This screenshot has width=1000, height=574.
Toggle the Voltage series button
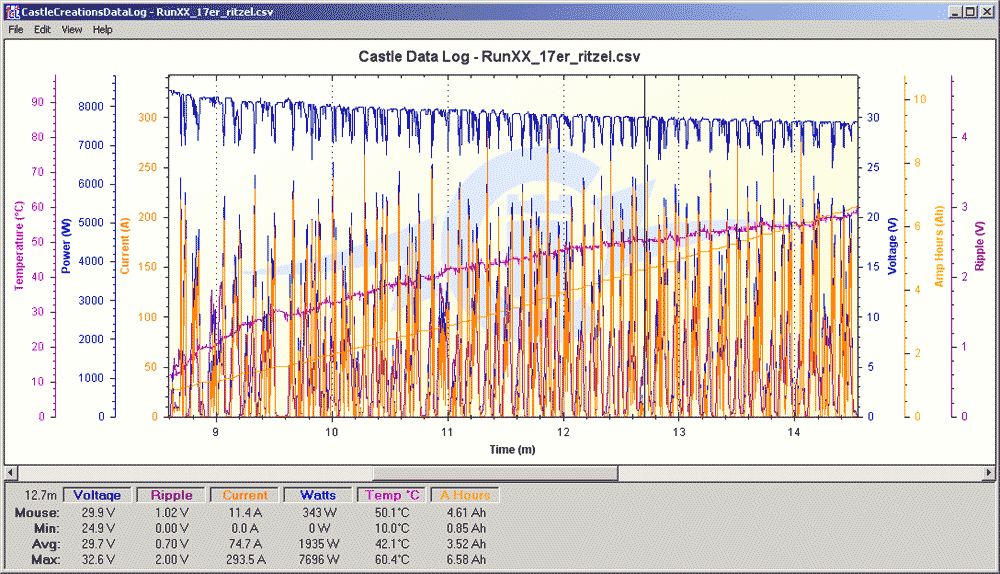click(97, 495)
